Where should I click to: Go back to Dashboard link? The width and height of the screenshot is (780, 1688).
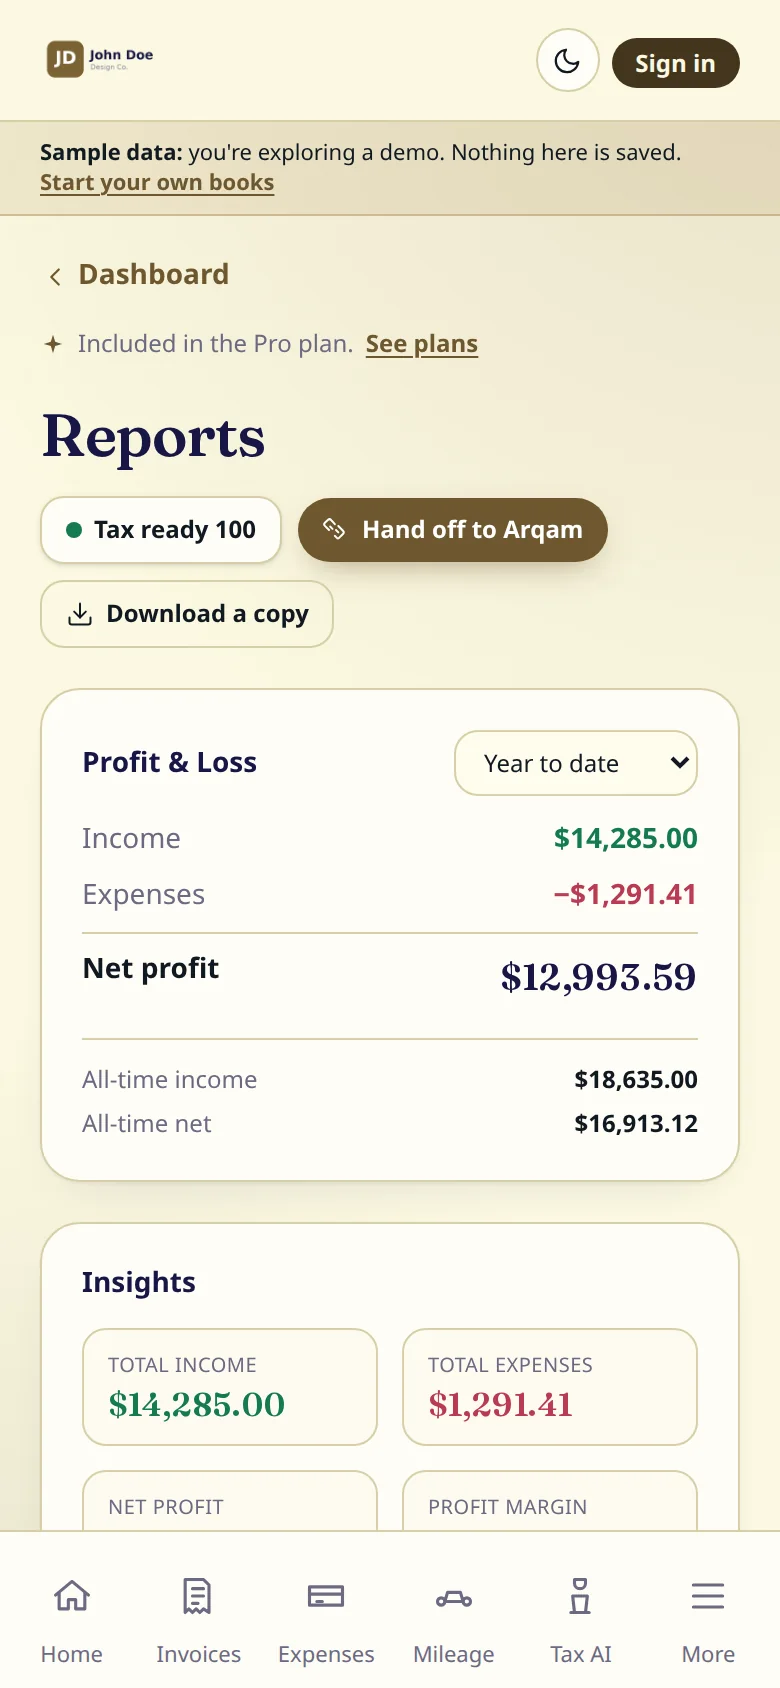(x=153, y=274)
